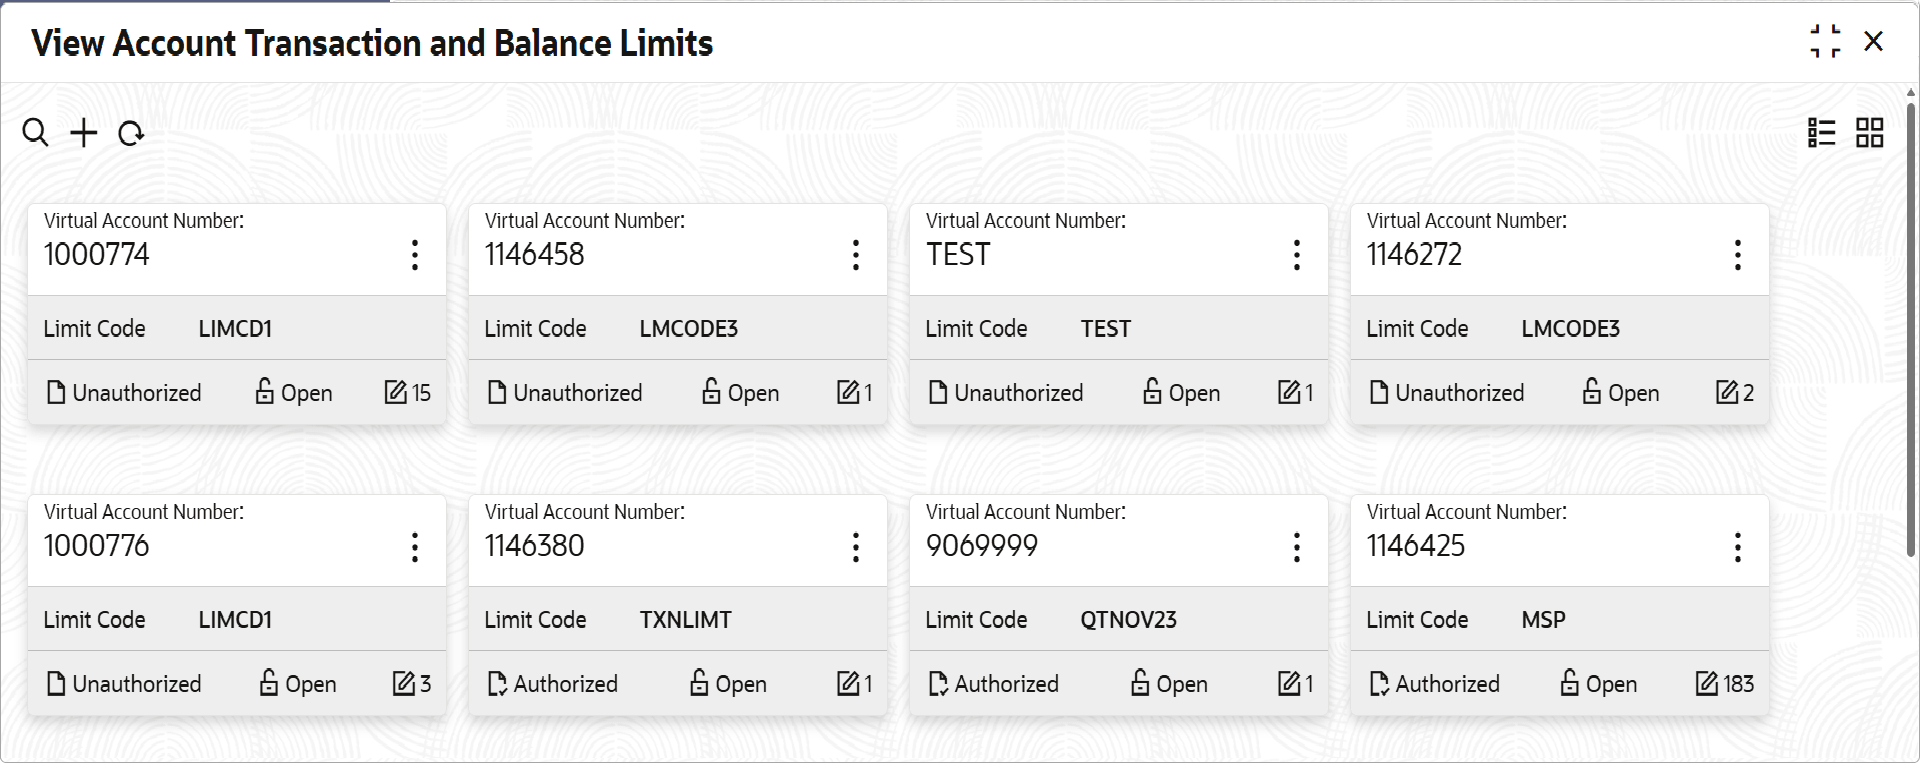
Task: Show actions for virtual account 1146425
Action: point(1738,547)
